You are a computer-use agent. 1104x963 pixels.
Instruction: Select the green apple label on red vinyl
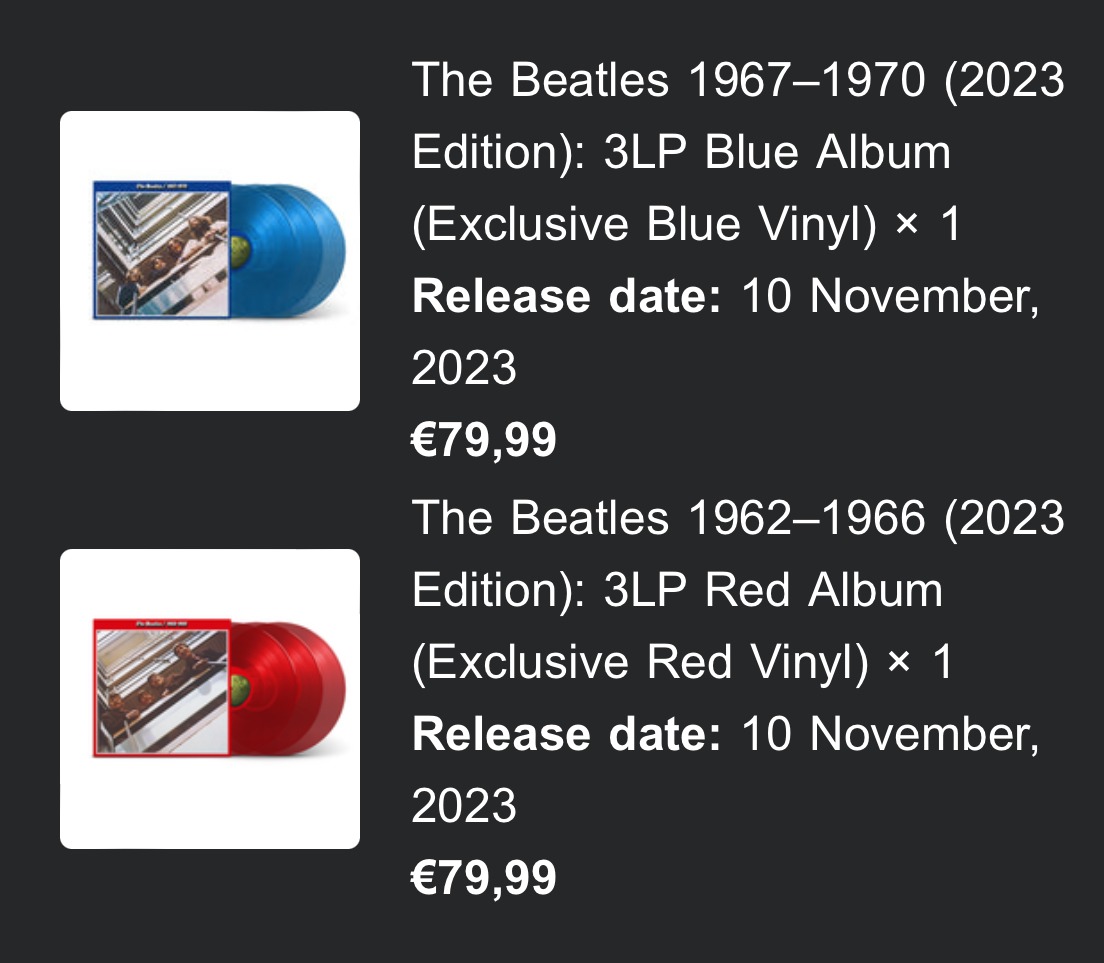[x=240, y=689]
